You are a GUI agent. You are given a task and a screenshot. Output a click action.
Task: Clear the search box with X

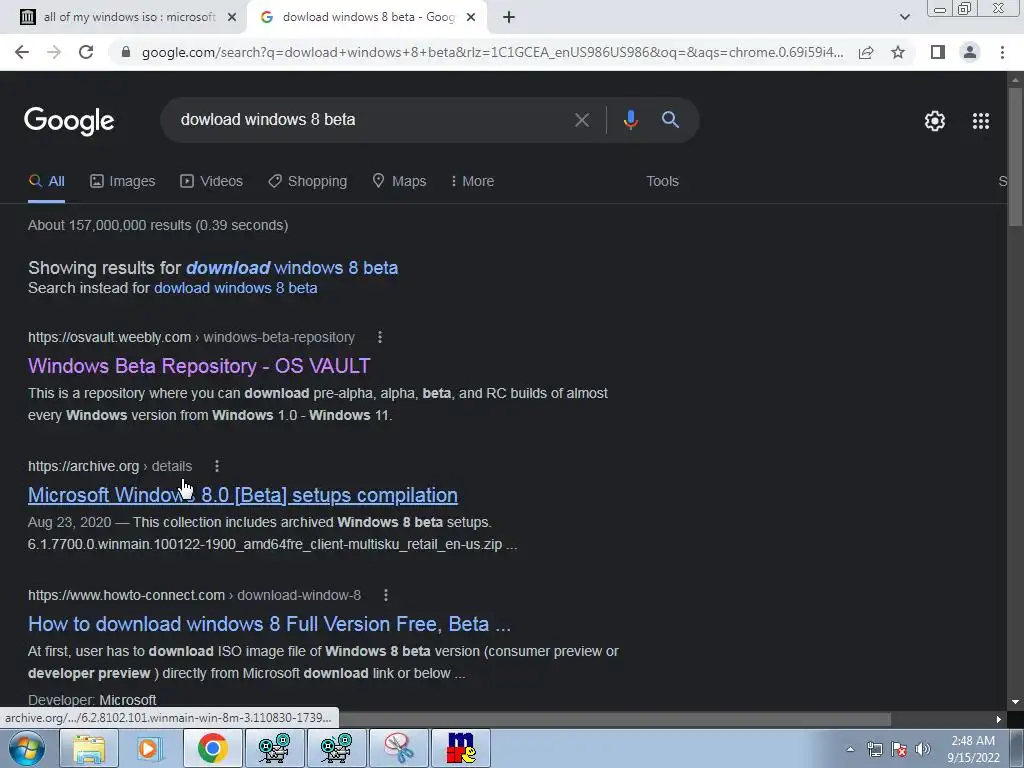(581, 120)
